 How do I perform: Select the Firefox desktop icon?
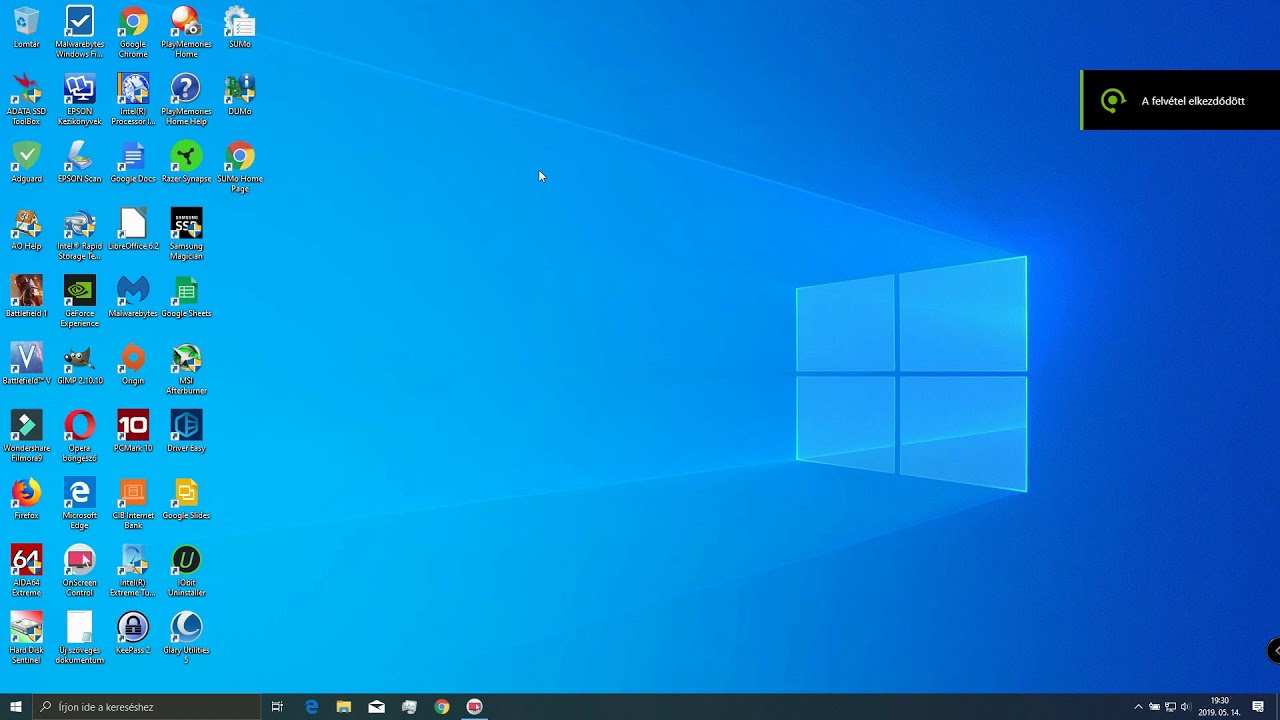(x=26, y=498)
